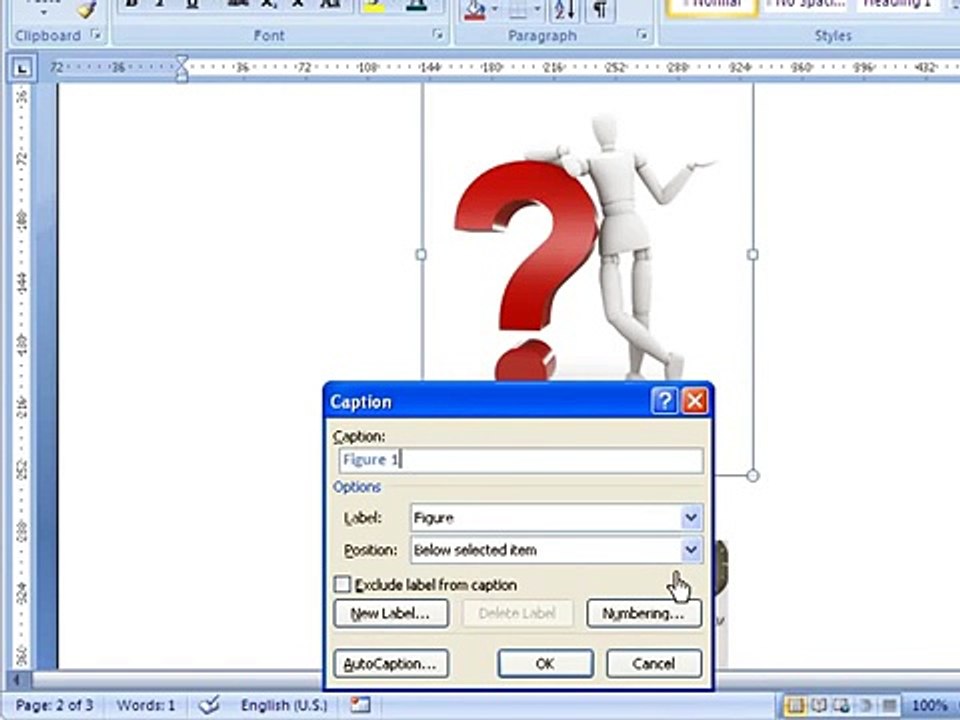
Task: Click the Caption text field
Action: tap(520, 460)
